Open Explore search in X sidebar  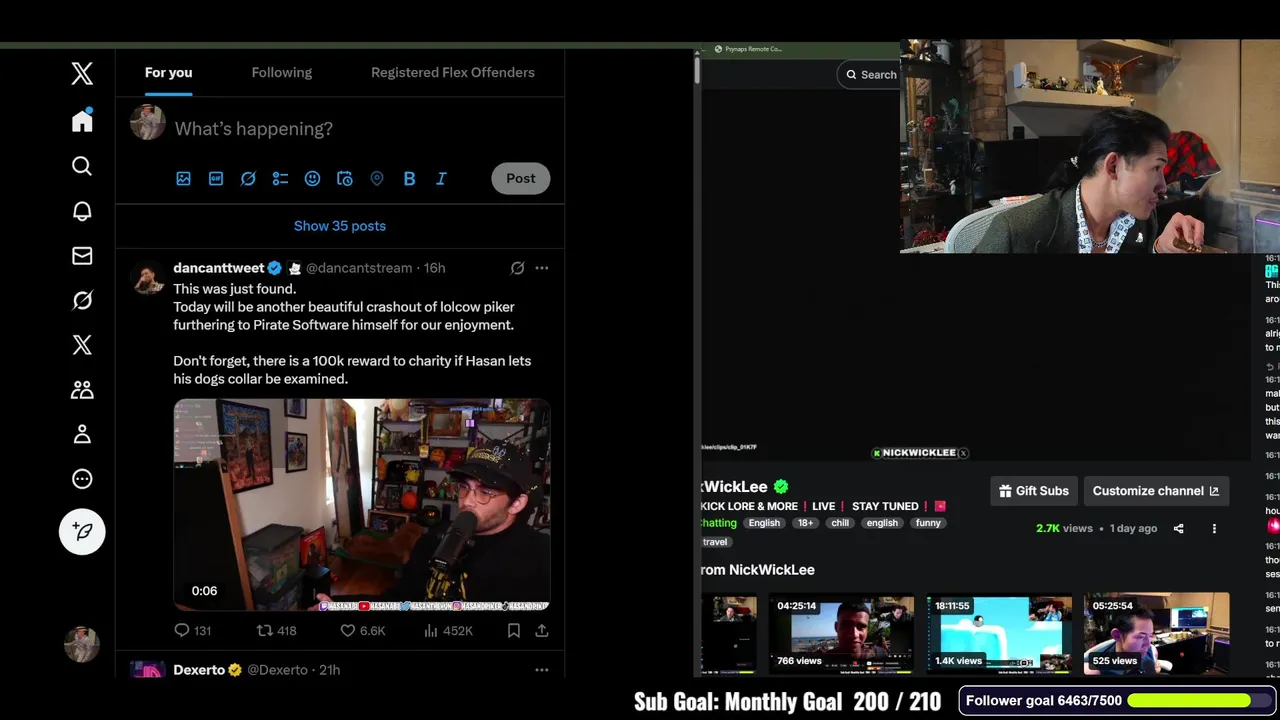coord(82,166)
